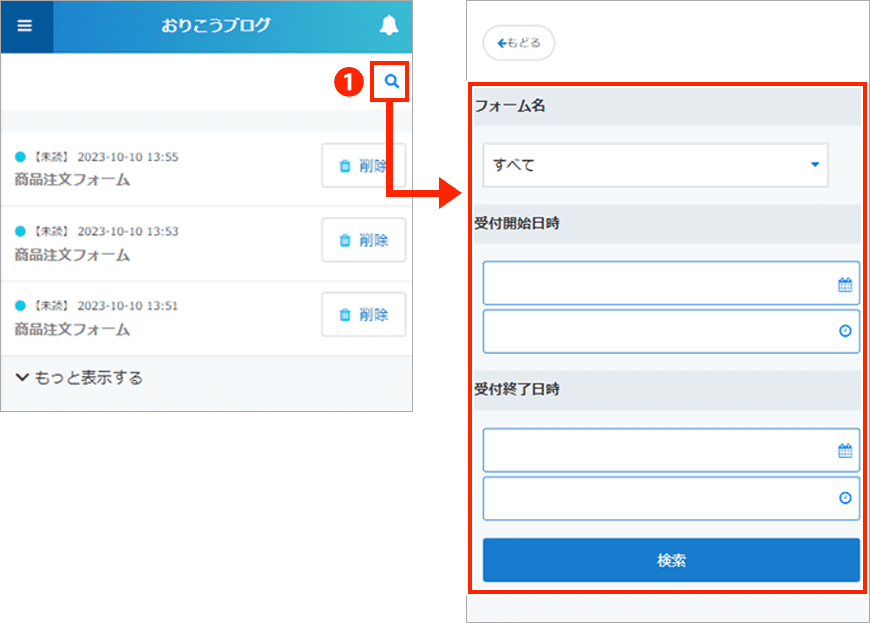Click the notification bell icon
The image size is (870, 623).
[x=389, y=26]
